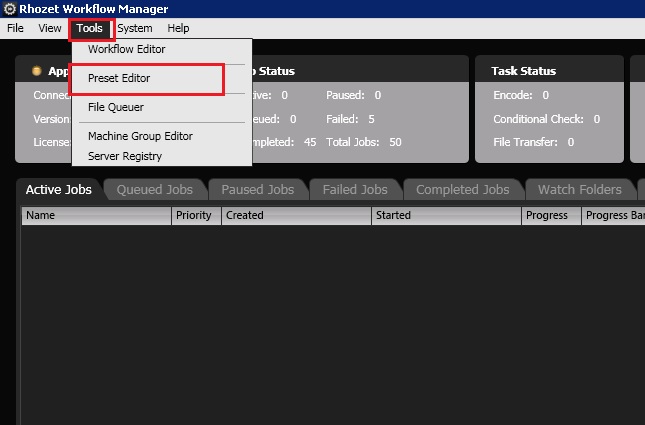Open the System menu
This screenshot has width=645, height=425.
135,28
